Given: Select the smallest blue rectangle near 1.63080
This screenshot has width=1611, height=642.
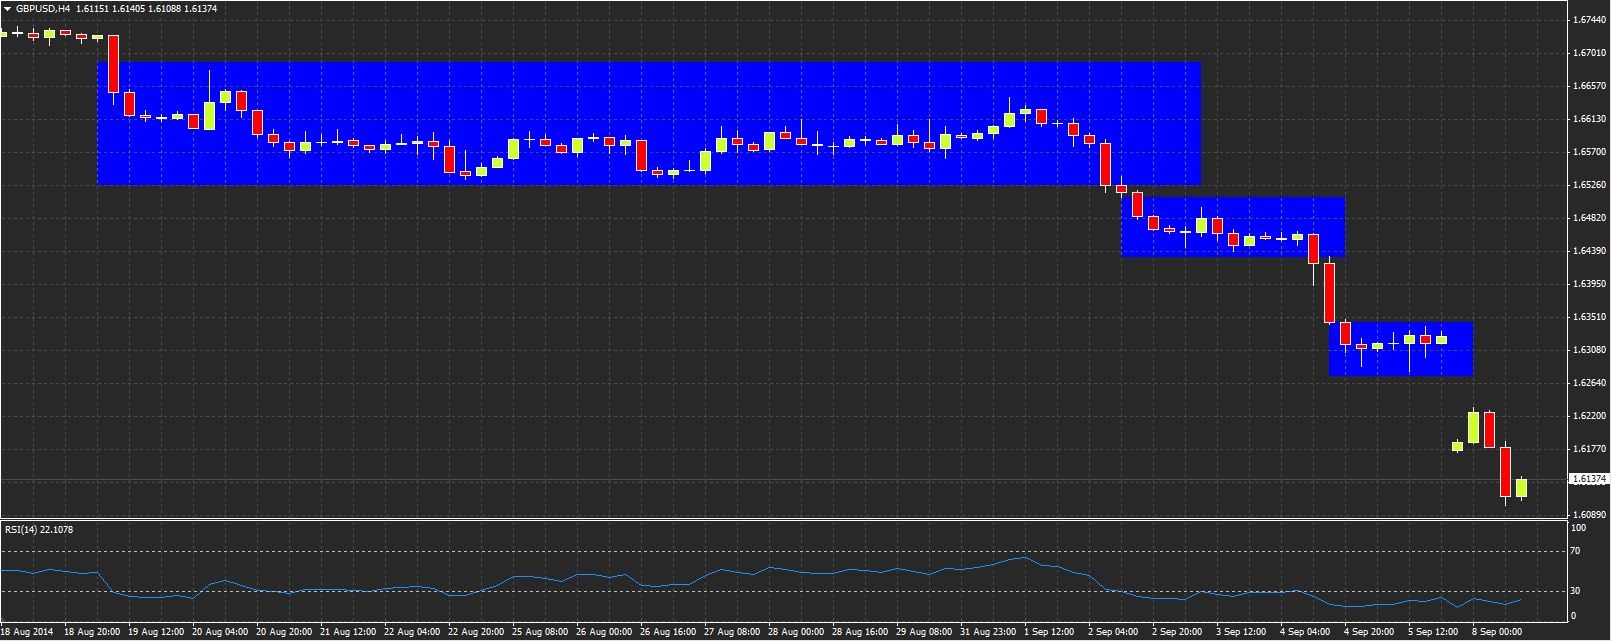Looking at the screenshot, I should pos(1400,349).
